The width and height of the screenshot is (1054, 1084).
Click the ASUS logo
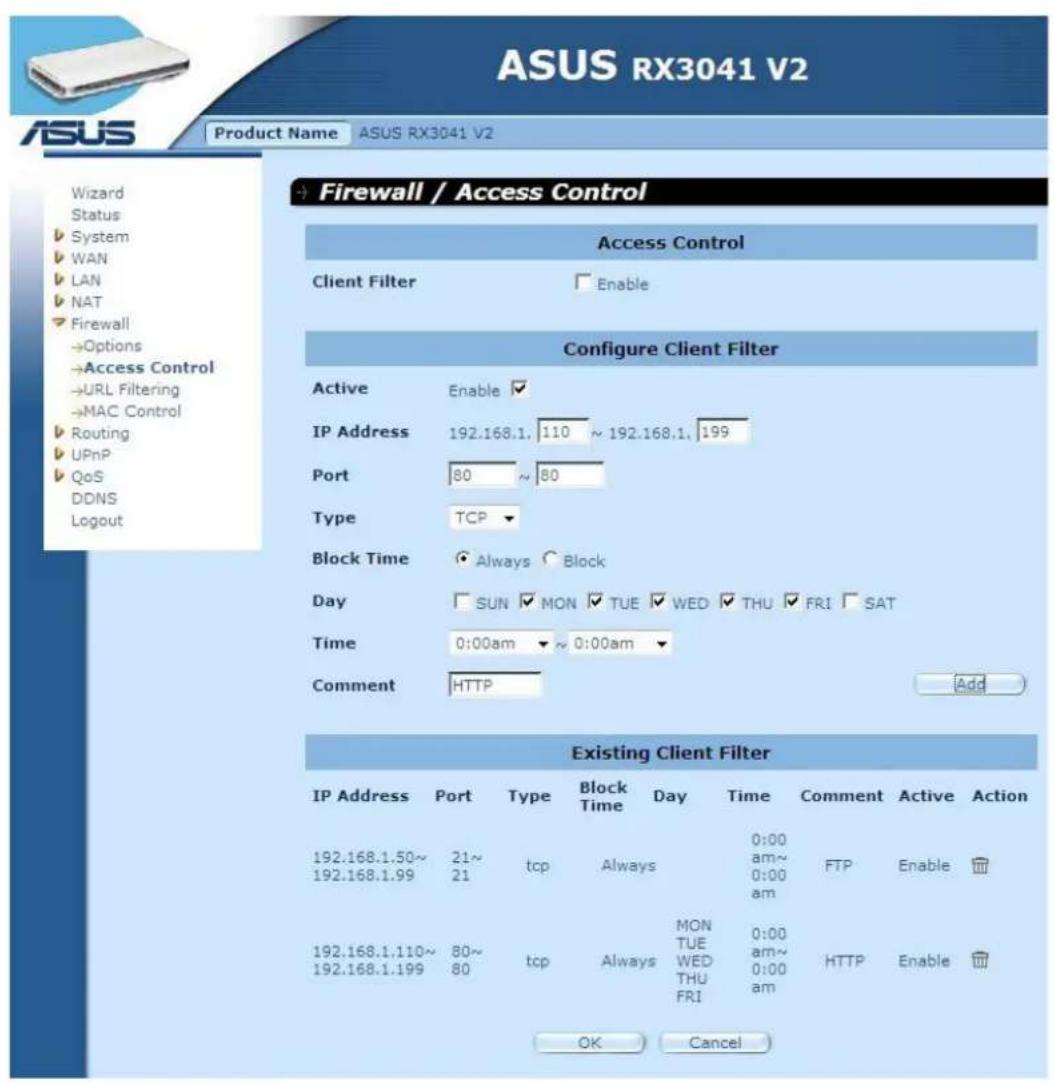coord(78,132)
